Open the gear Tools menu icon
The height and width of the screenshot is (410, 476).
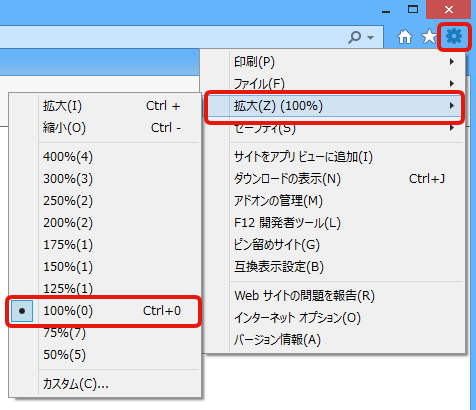click(x=454, y=36)
